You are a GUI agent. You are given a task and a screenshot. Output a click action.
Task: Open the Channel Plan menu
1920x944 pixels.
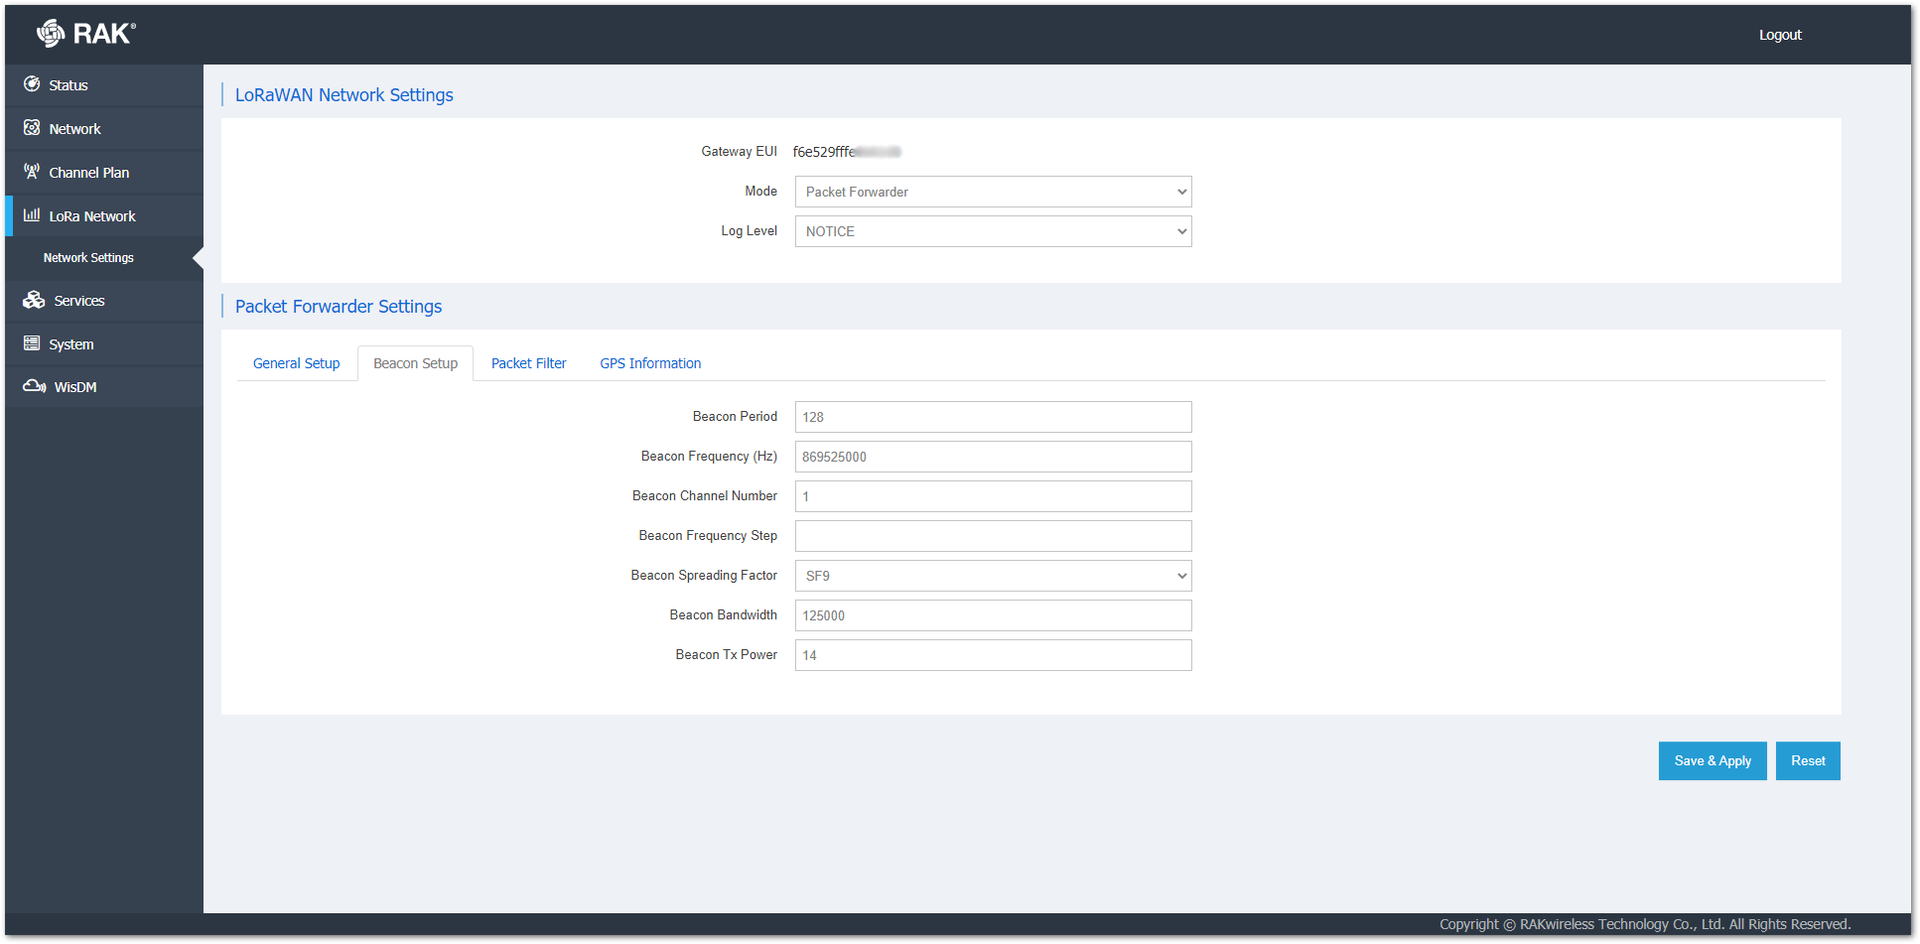click(x=104, y=172)
